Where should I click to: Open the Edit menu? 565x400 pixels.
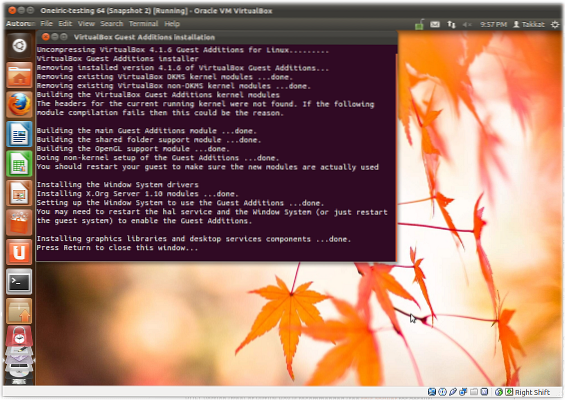pos(65,24)
